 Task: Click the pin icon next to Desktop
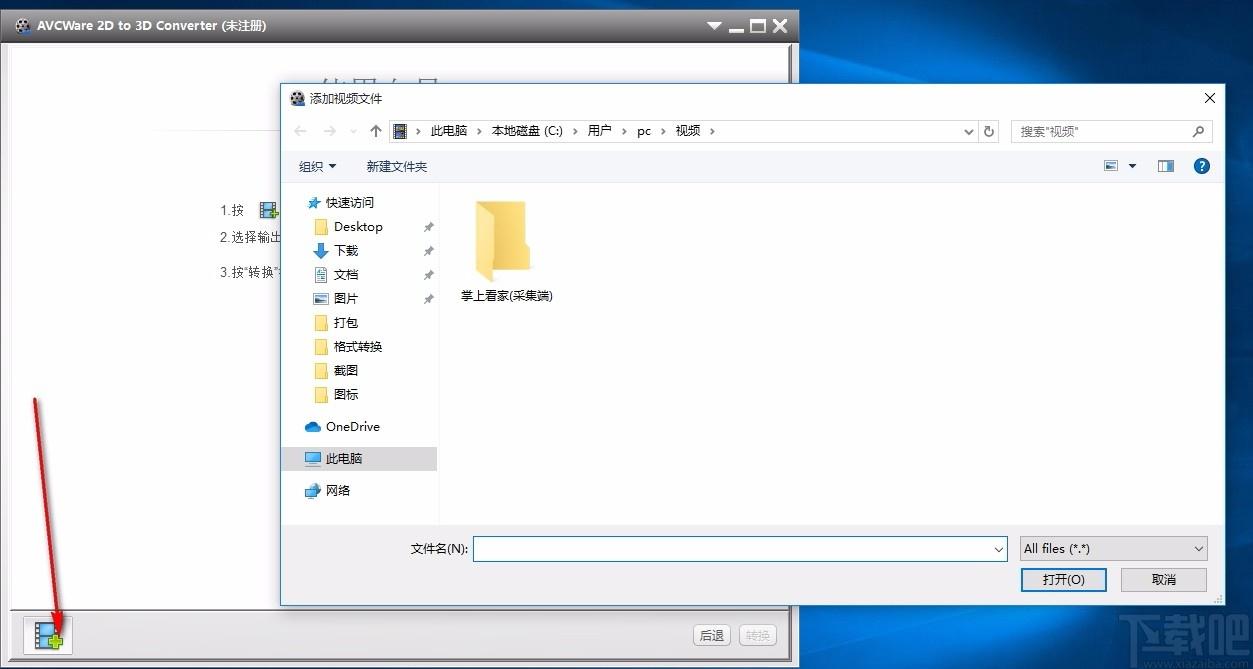coord(429,227)
